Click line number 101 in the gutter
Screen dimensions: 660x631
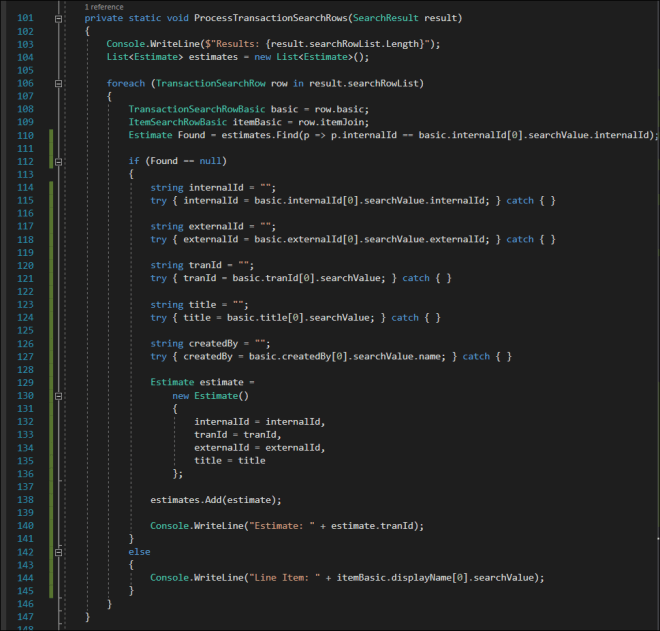click(26, 18)
